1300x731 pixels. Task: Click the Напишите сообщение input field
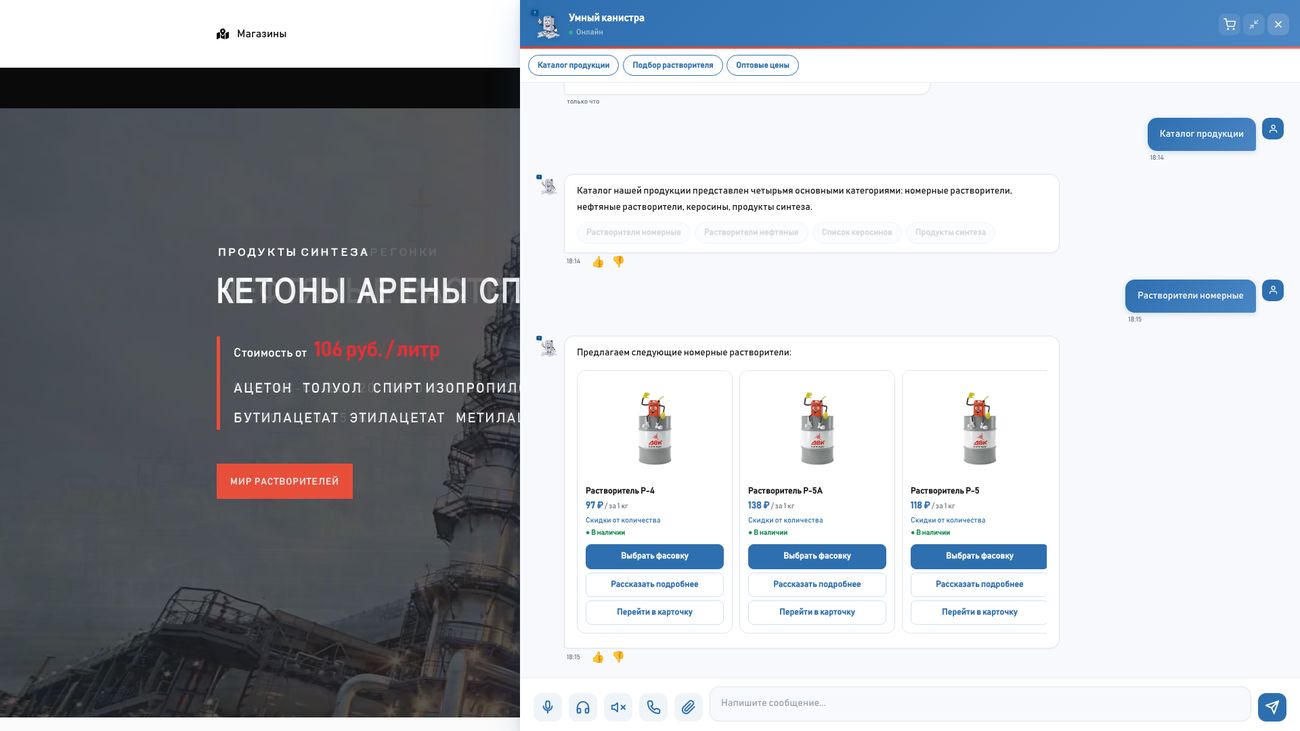point(980,703)
